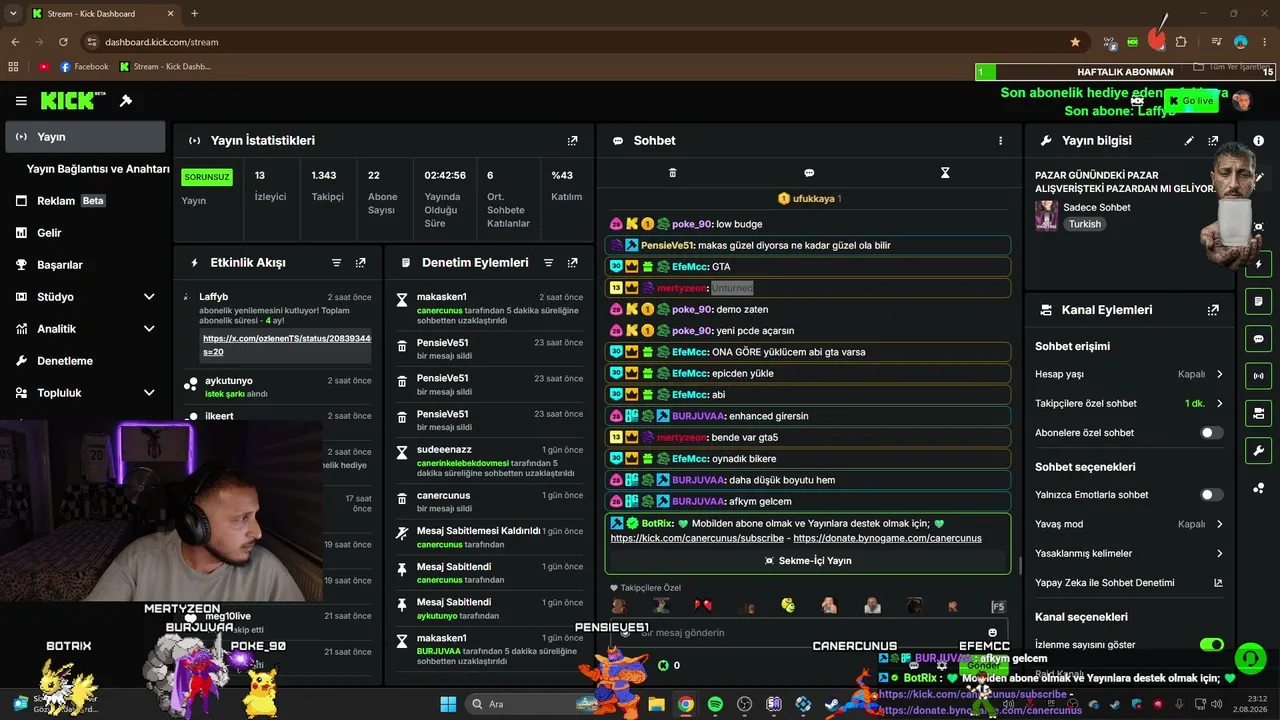Image resolution: width=1280 pixels, height=720 pixels.
Task: Click the Kick logo
Action: coord(73,101)
